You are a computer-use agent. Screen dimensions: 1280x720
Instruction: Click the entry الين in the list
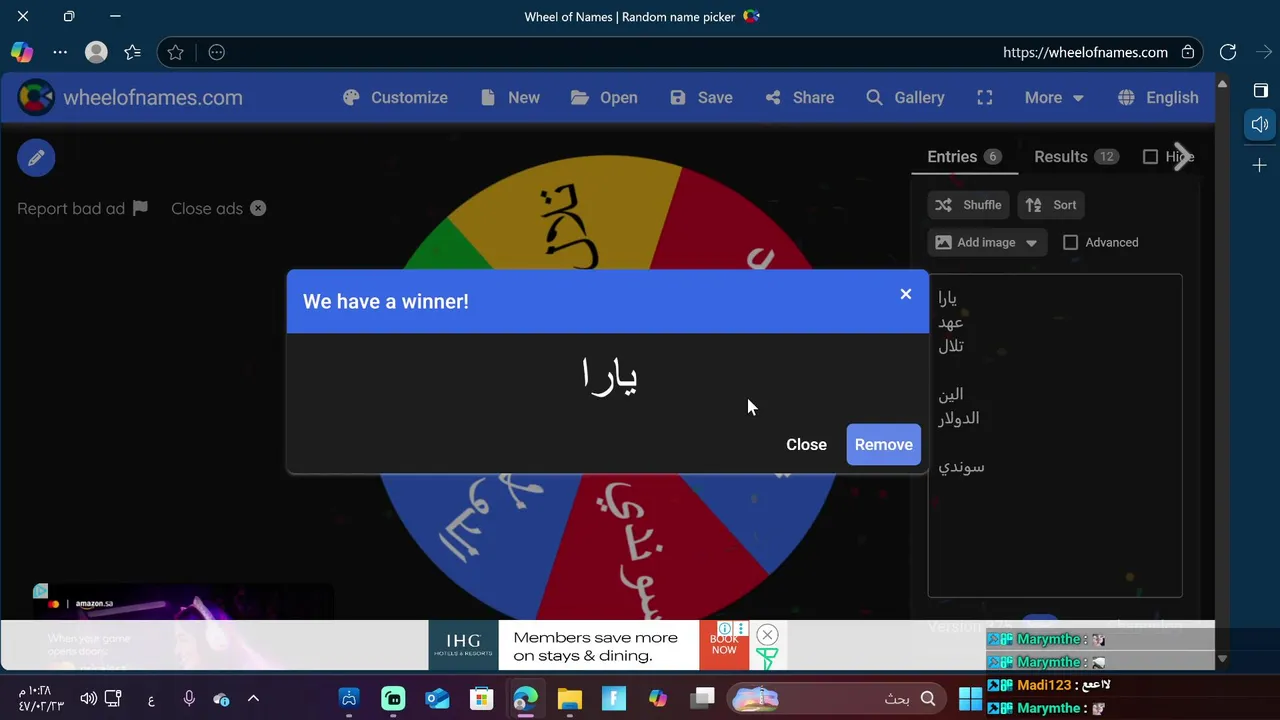tap(951, 394)
